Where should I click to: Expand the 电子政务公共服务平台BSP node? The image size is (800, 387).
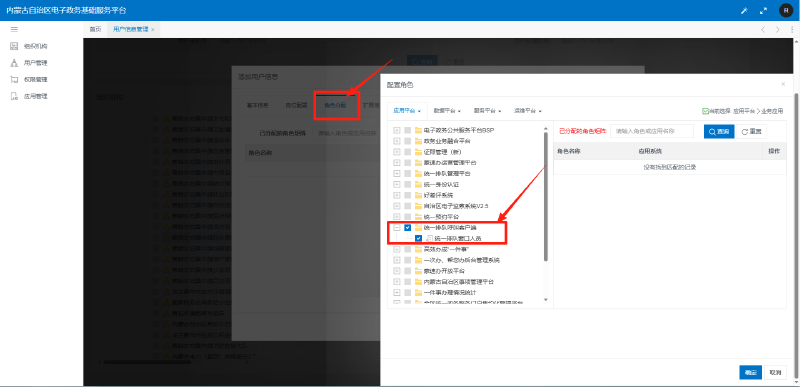pos(397,131)
